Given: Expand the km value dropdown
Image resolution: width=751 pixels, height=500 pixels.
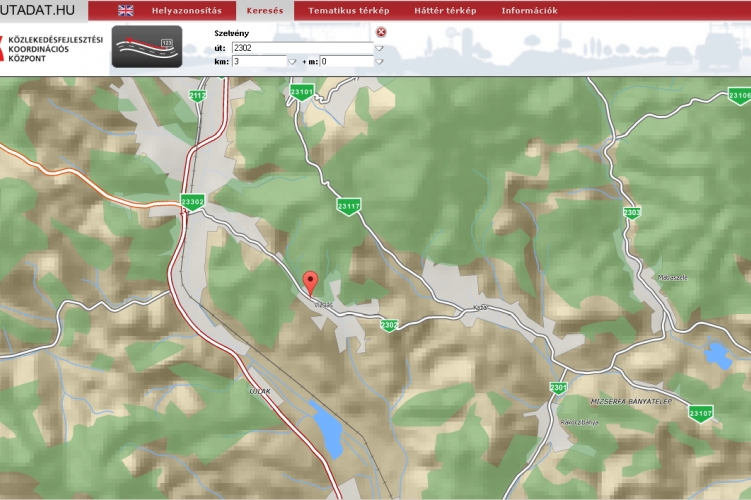Looking at the screenshot, I should [x=292, y=61].
